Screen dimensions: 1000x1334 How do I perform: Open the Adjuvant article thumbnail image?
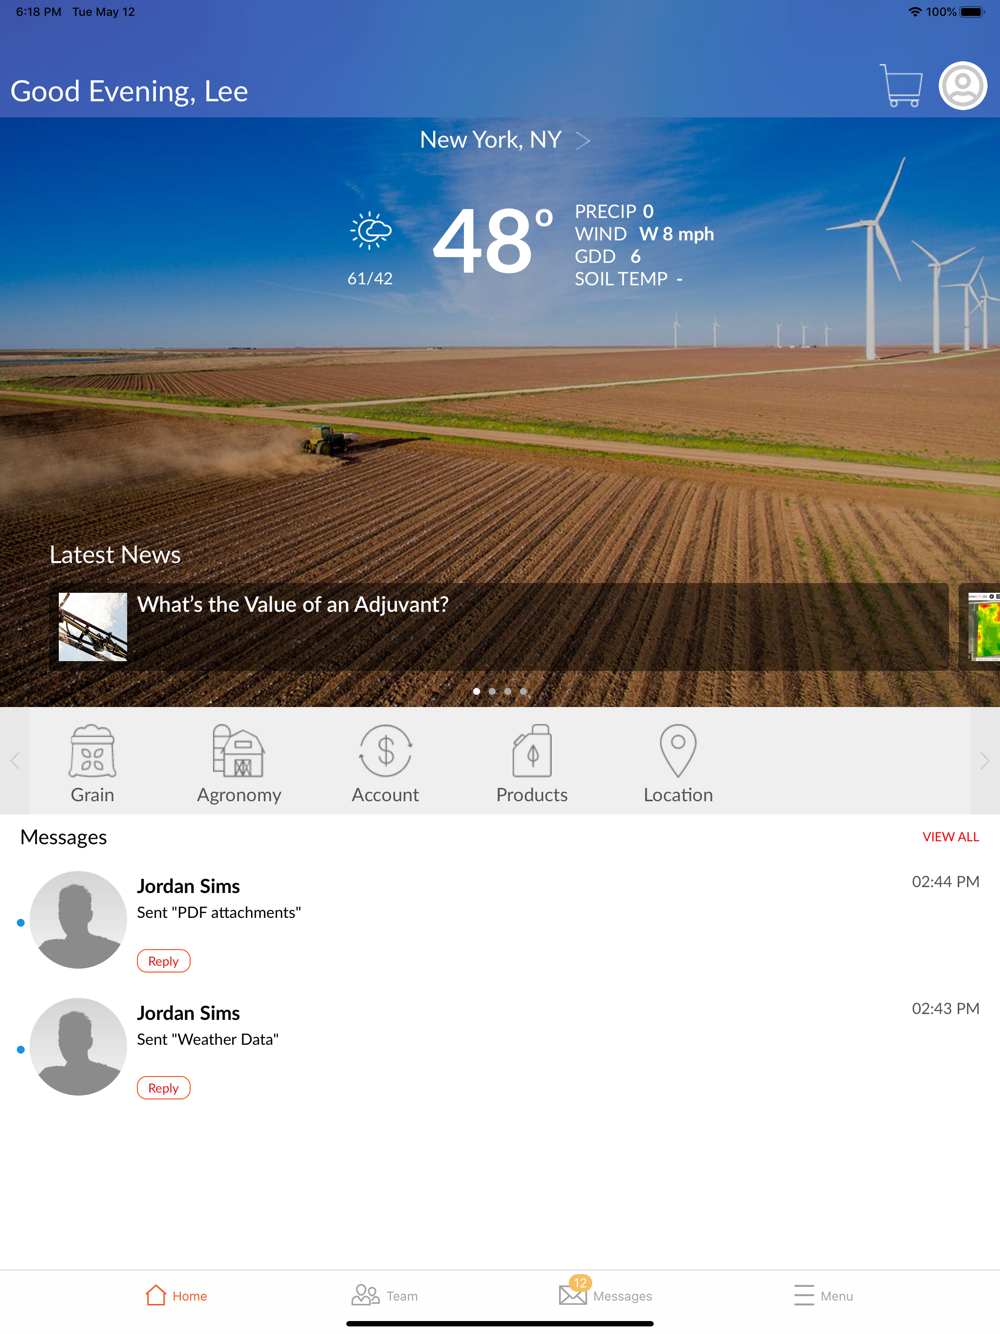coord(93,627)
